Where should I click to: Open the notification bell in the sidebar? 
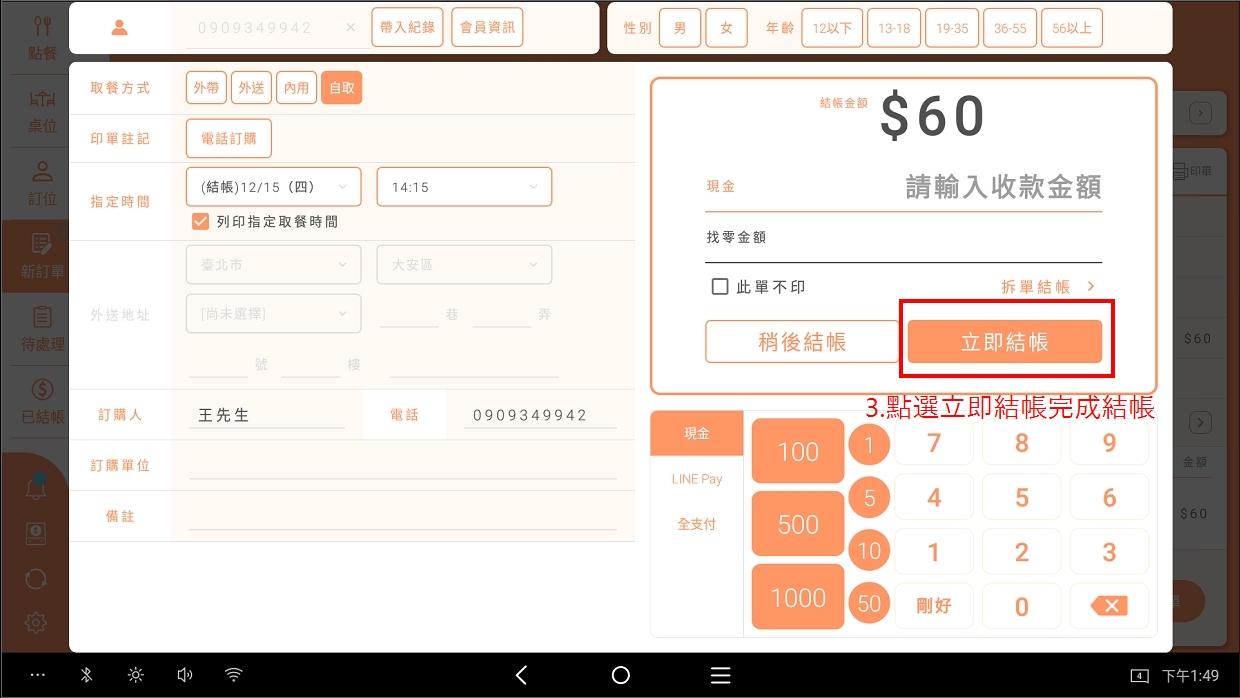tap(35, 489)
